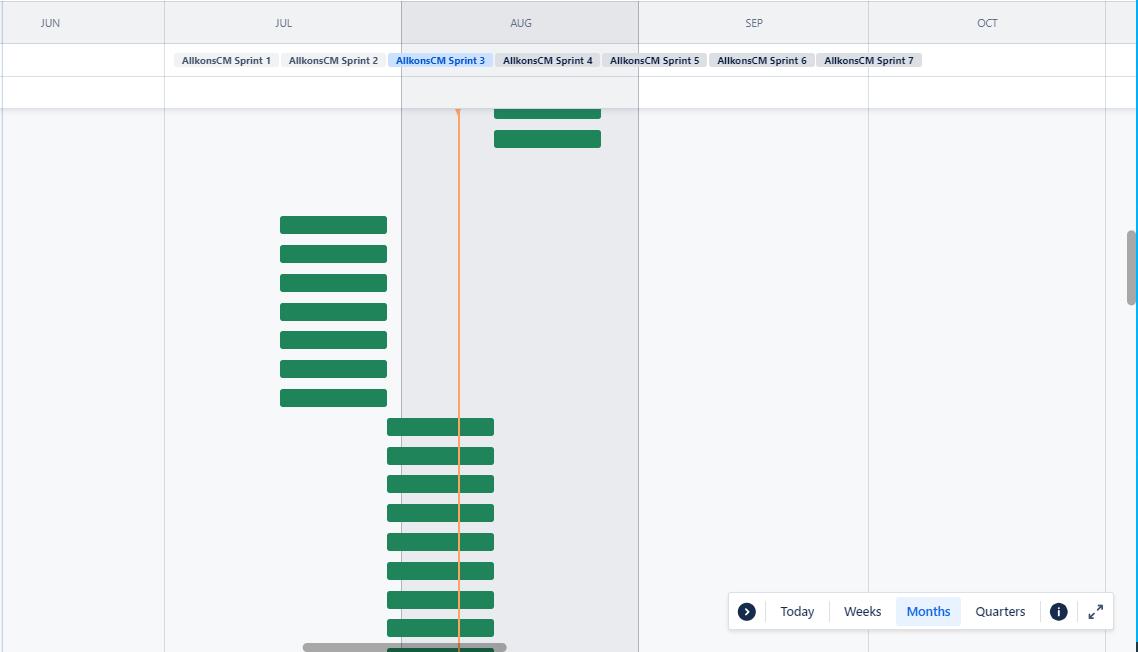This screenshot has height=652, width=1138.
Task: Expand the sidebar using the circular chevron icon
Action: [746, 611]
